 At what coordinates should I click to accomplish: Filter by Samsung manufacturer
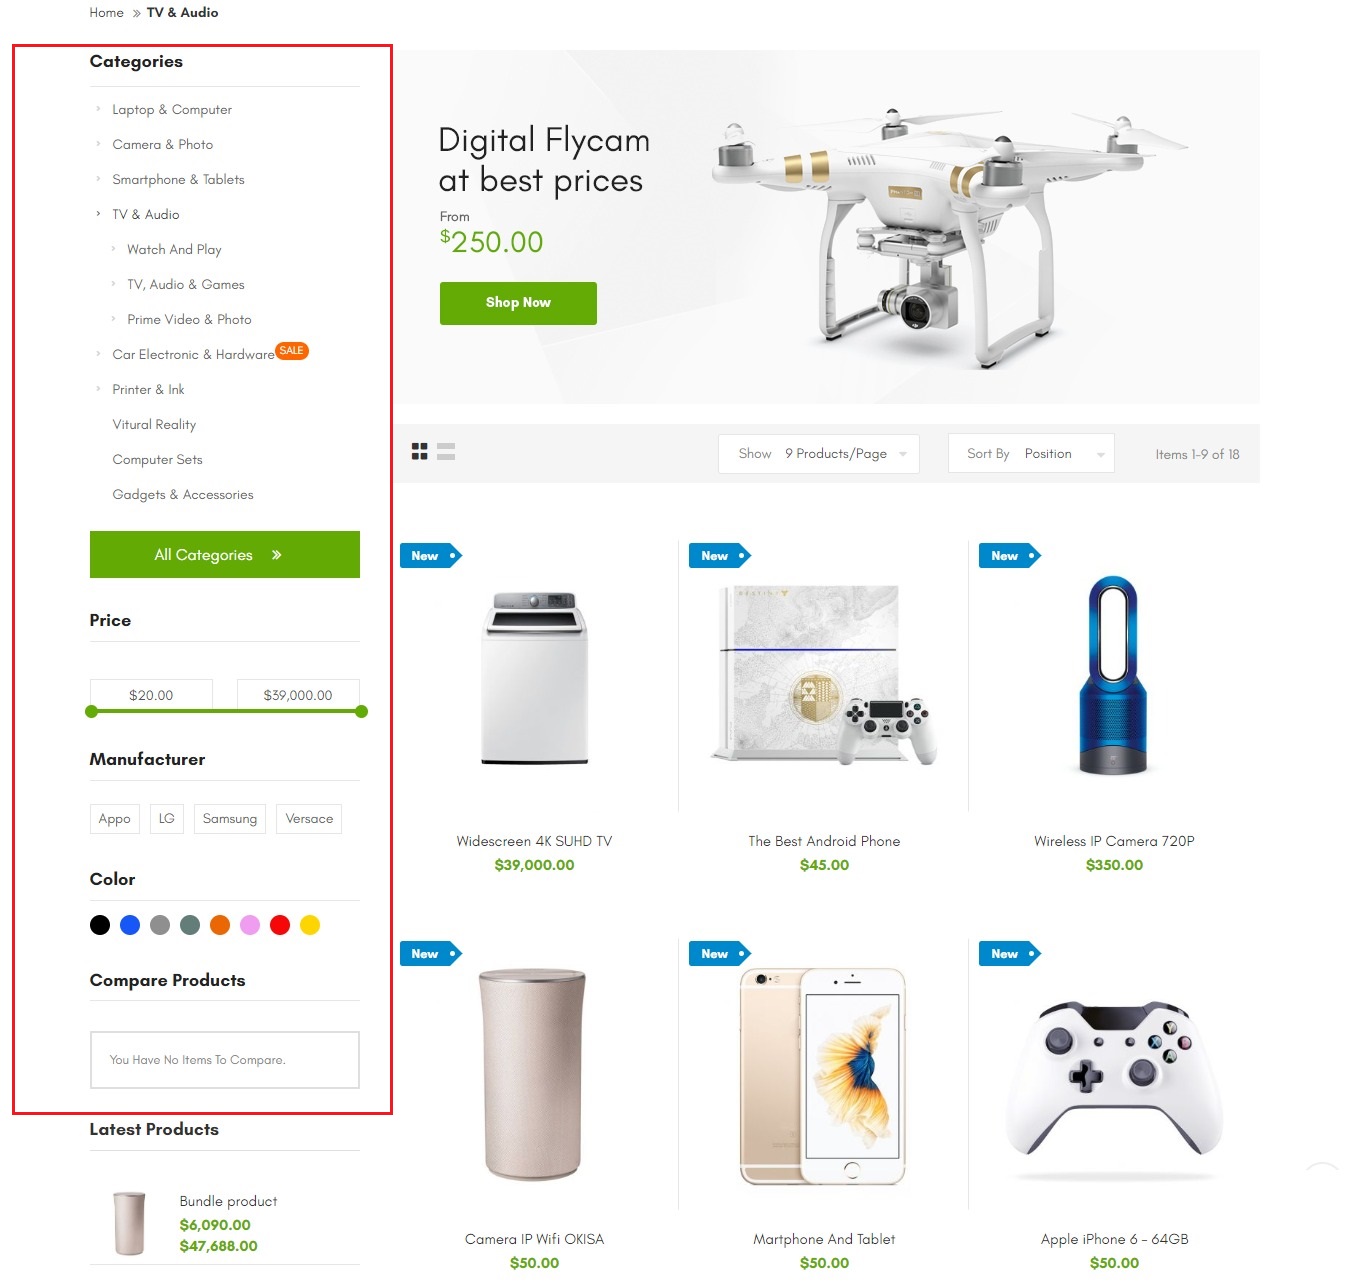[x=230, y=819]
